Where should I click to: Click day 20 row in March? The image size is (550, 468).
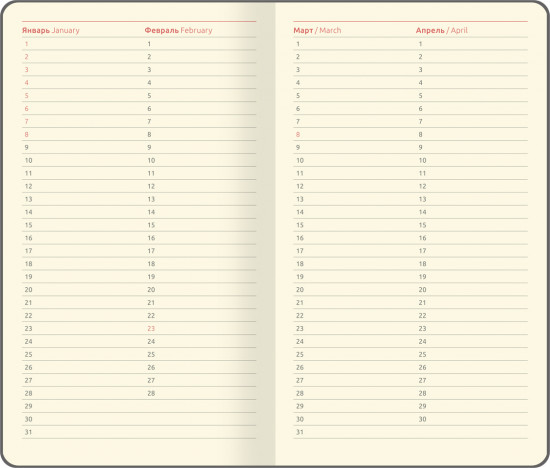355,290
